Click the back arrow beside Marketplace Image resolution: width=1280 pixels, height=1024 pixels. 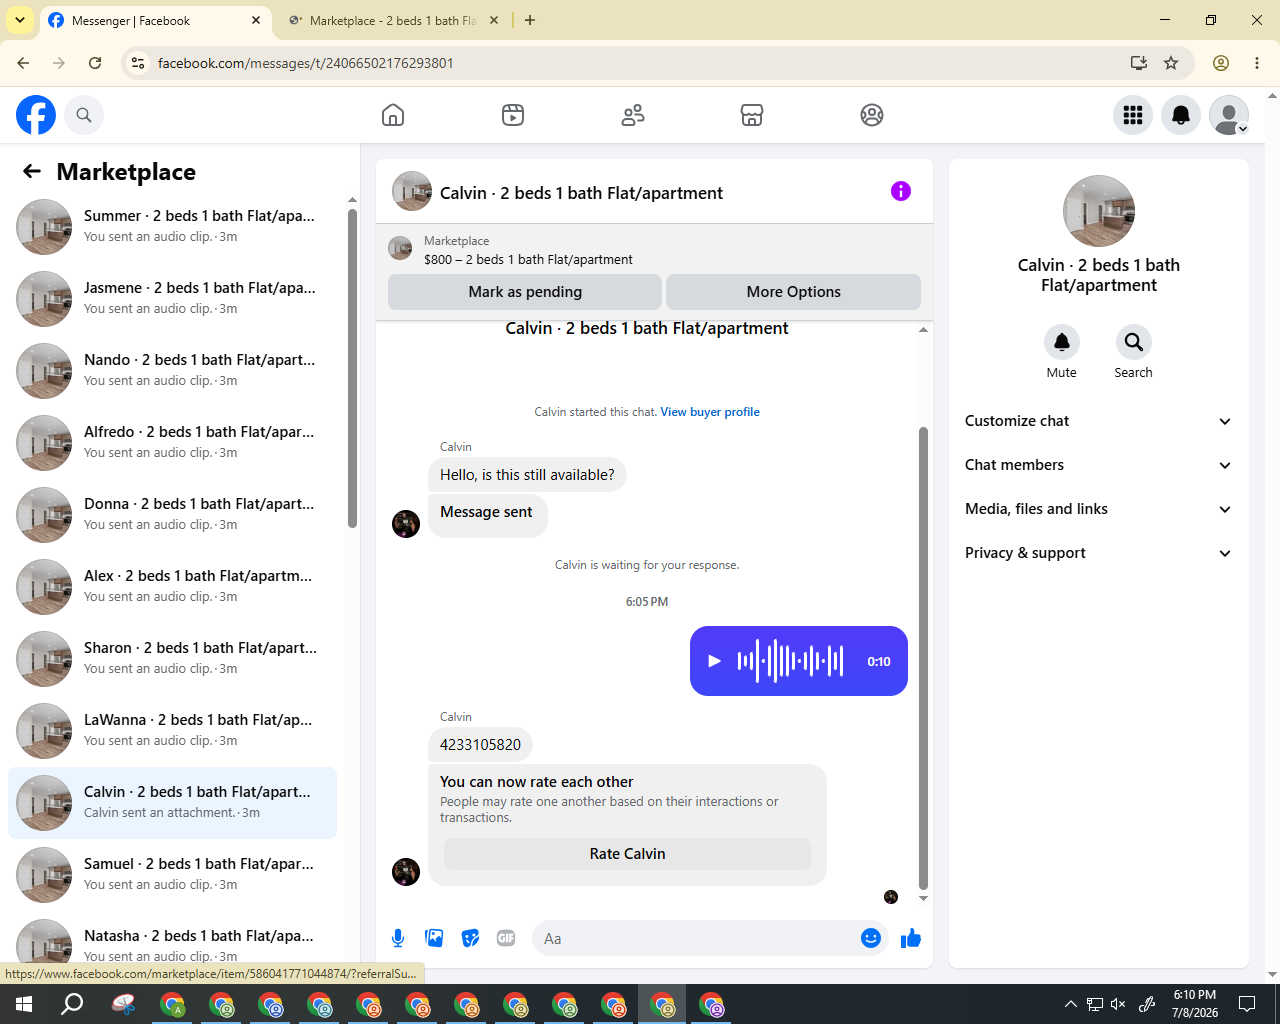32,171
